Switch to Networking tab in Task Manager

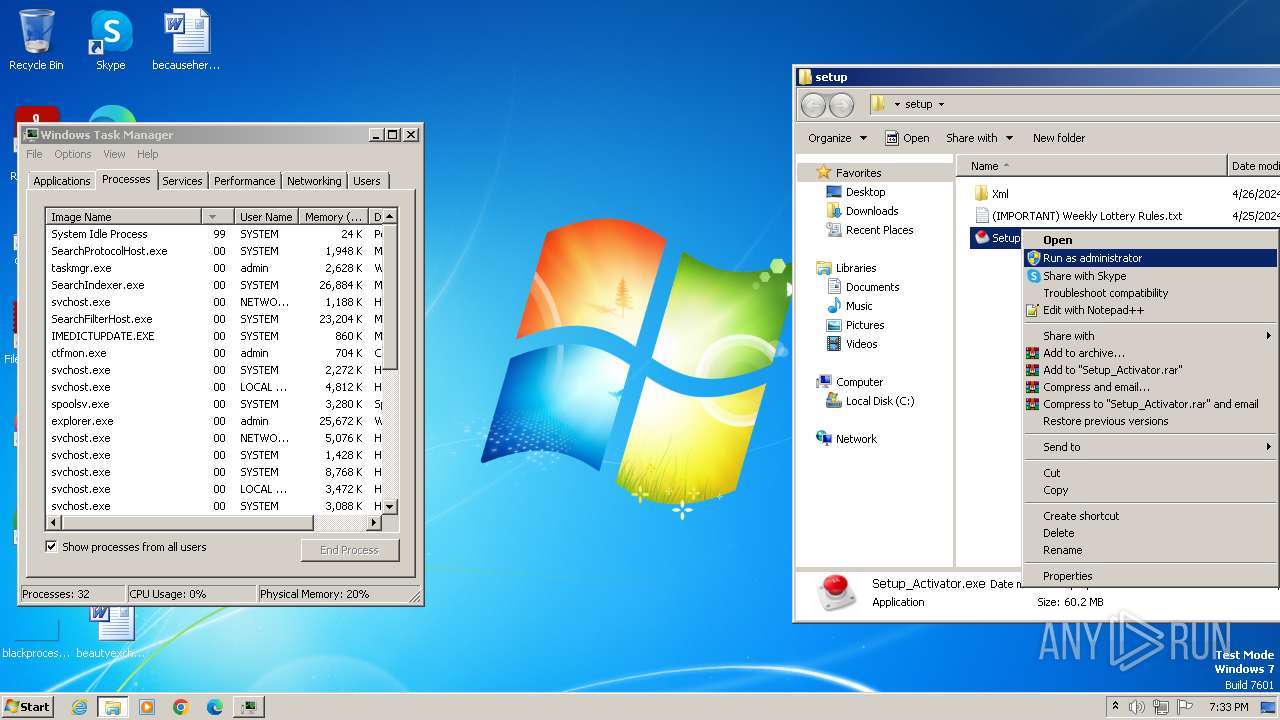pyautogui.click(x=314, y=181)
